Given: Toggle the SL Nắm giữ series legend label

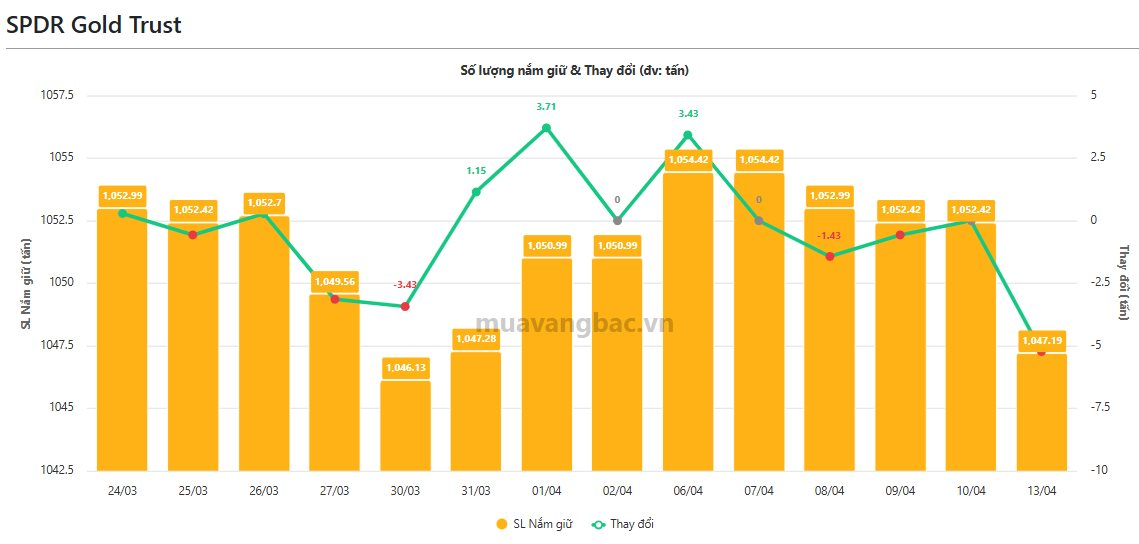Looking at the screenshot, I should pos(542,524).
